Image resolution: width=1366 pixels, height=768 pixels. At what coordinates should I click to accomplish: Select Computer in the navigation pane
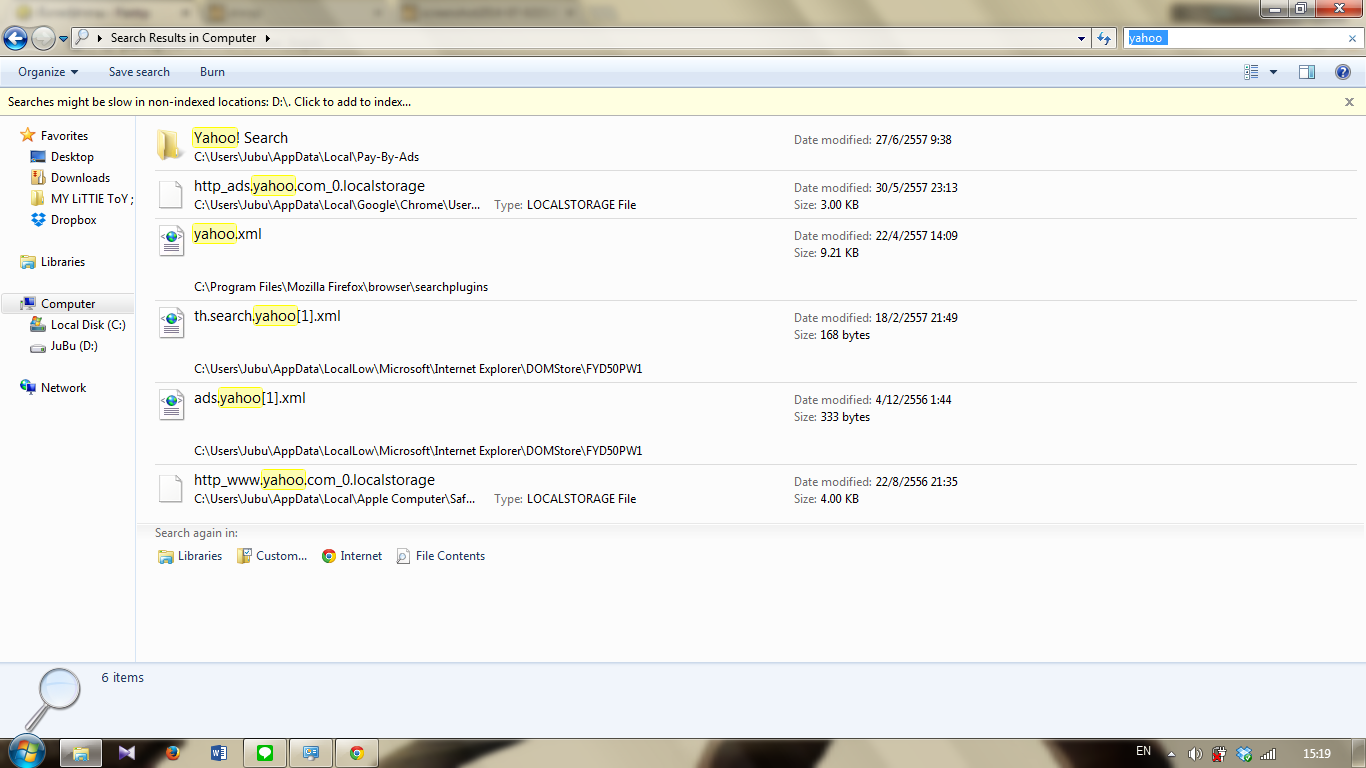(x=68, y=304)
